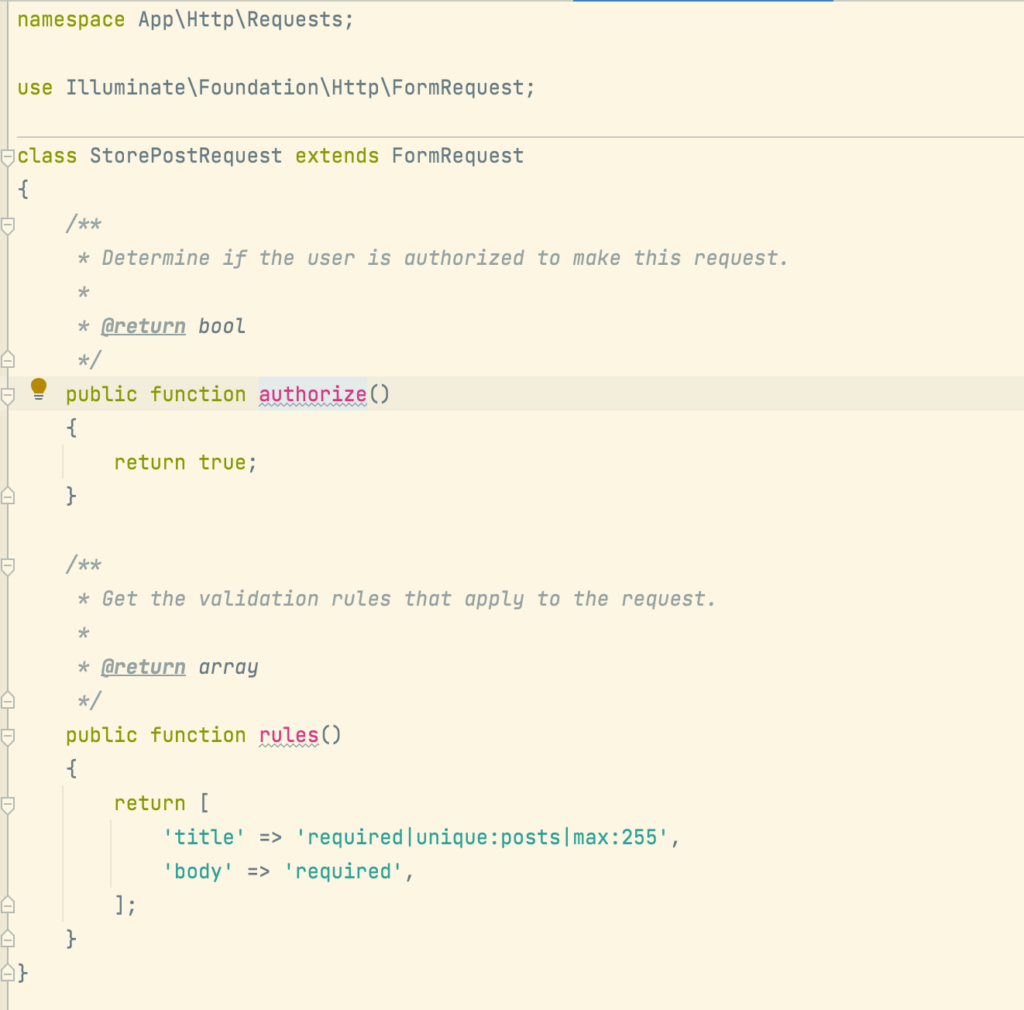1024x1010 pixels.
Task: Click the extends keyword
Action: (x=337, y=156)
